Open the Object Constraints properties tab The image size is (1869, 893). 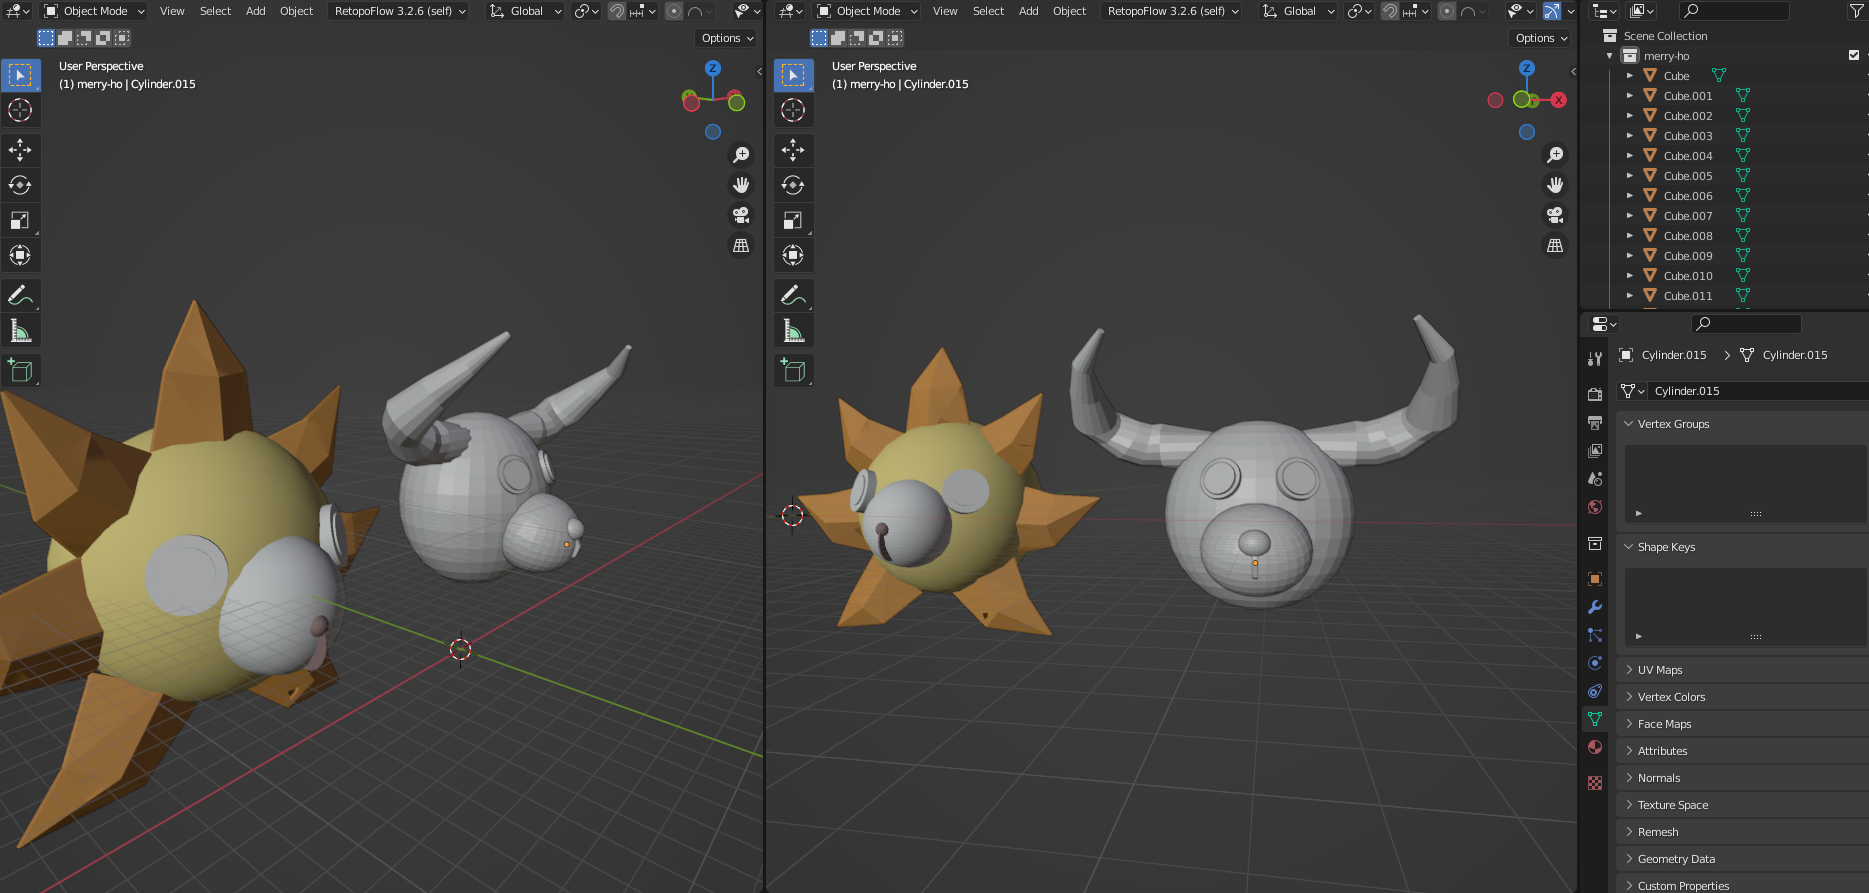click(x=1595, y=691)
